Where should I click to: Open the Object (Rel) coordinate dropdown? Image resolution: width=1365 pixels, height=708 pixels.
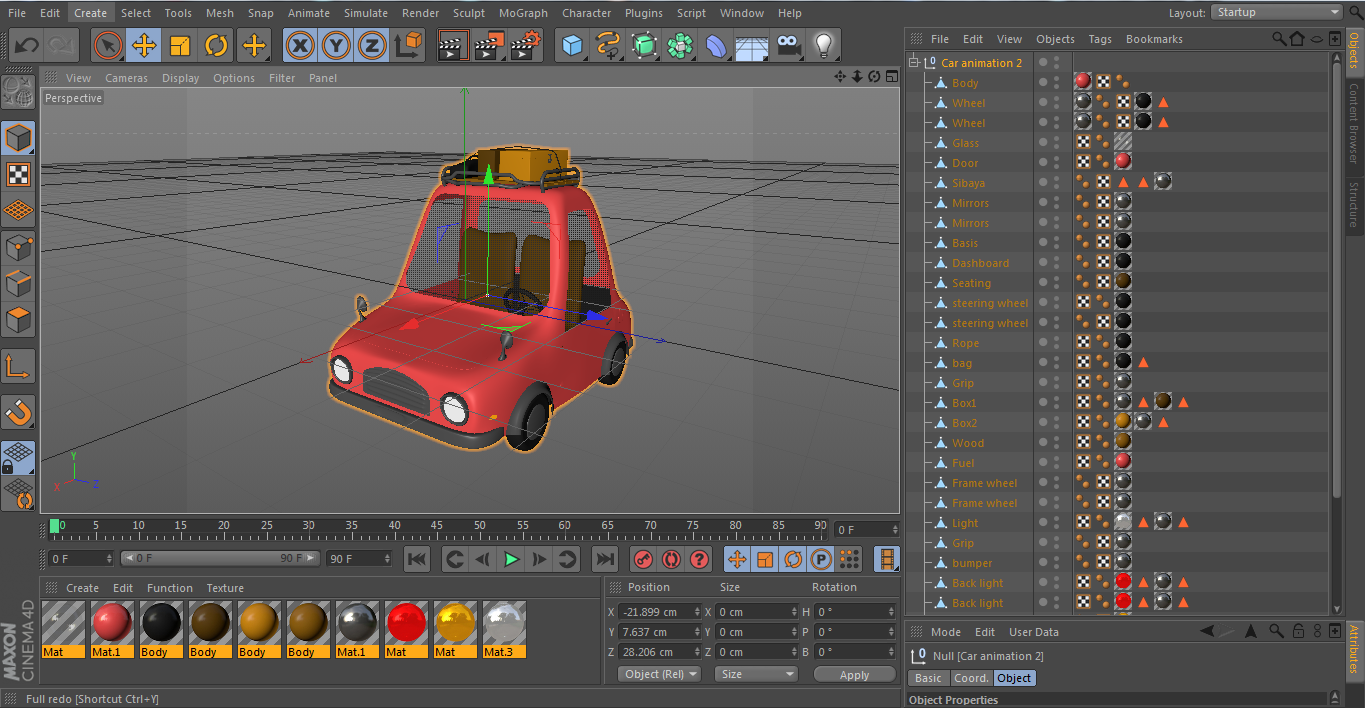pos(660,674)
